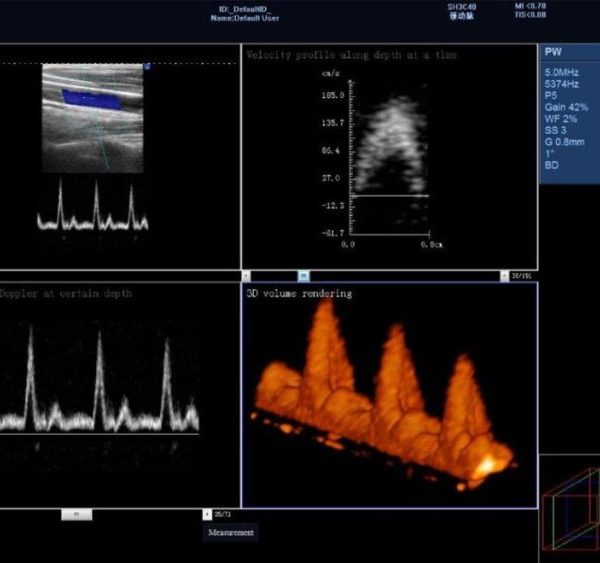Select the 3D volume rendering panel
The height and width of the screenshot is (563, 600).
[x=390, y=395]
